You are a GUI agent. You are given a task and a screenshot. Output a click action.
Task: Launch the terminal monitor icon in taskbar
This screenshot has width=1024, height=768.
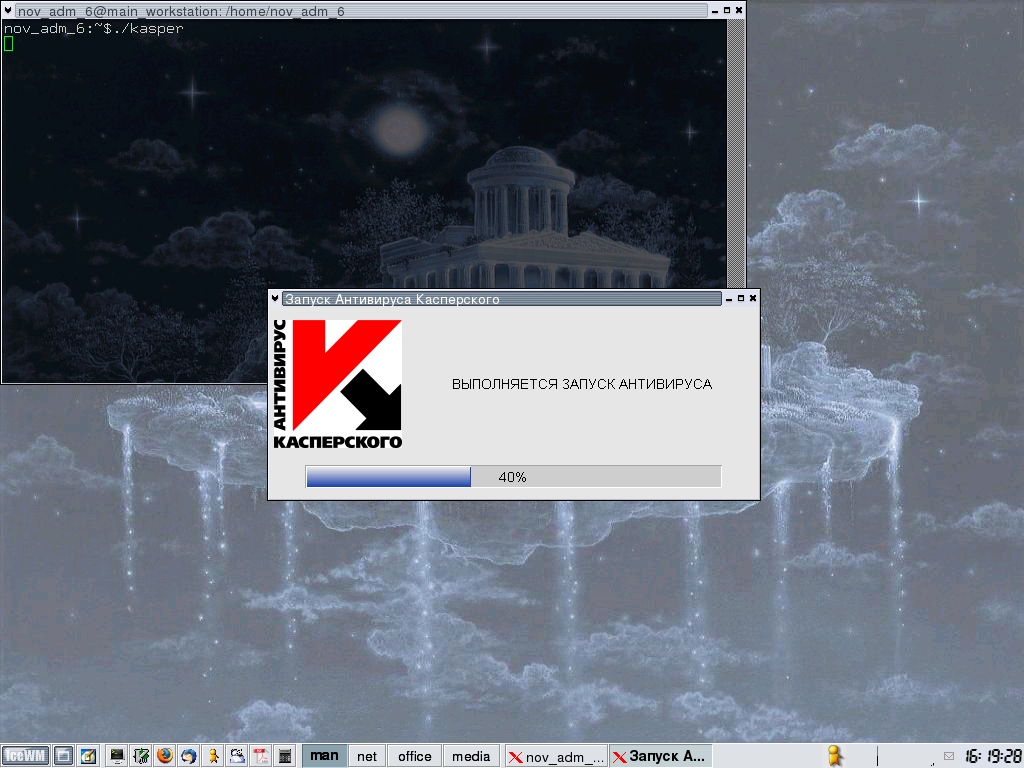coord(117,756)
